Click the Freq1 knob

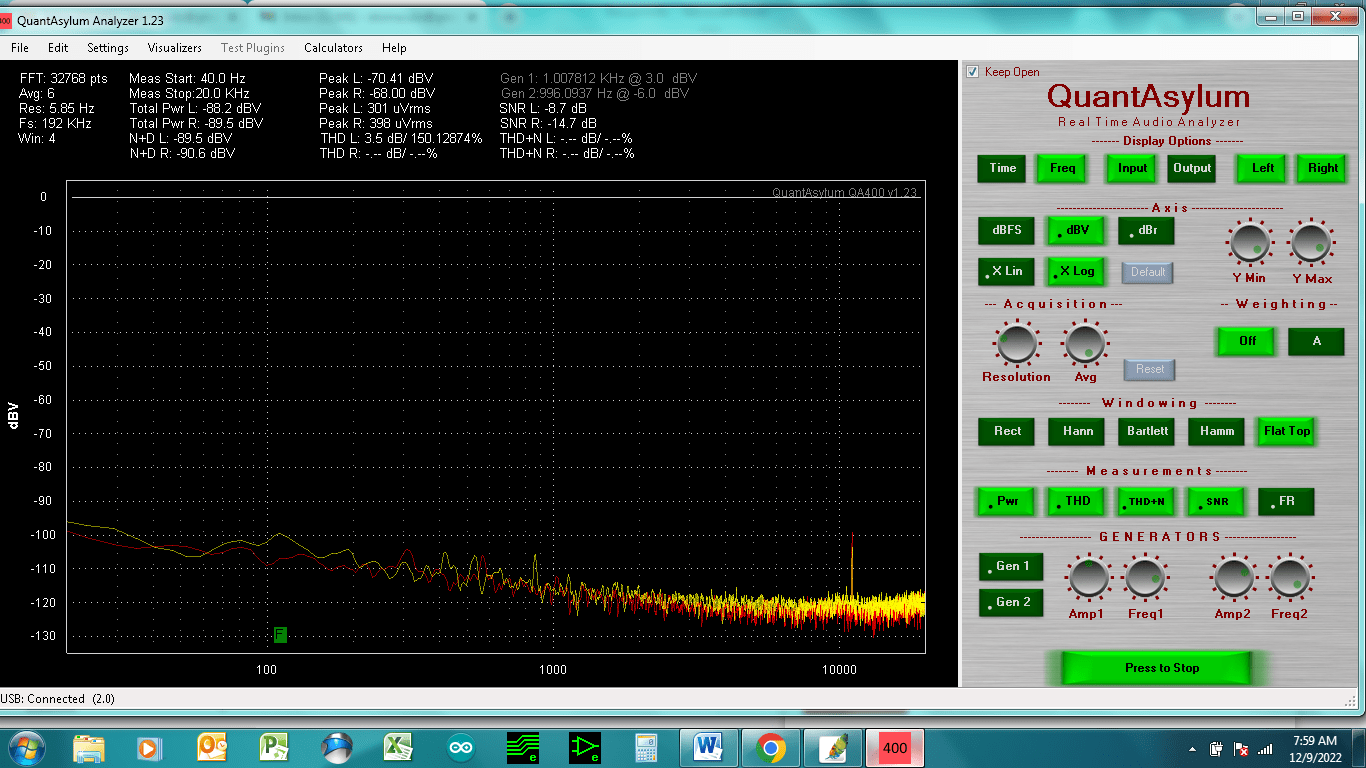coord(1145,577)
